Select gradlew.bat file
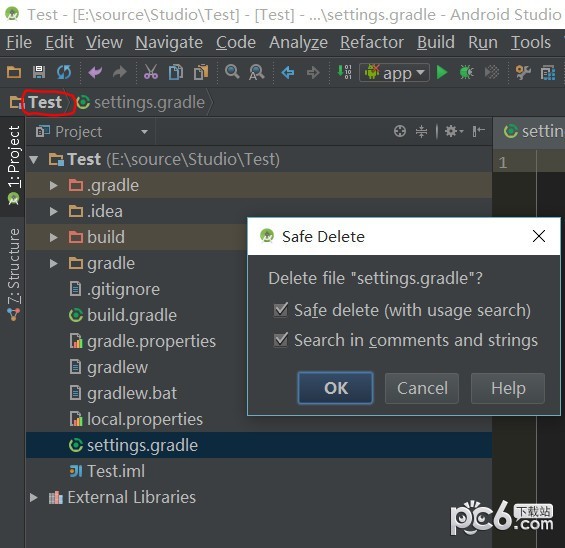The height and width of the screenshot is (548, 565). [132, 393]
